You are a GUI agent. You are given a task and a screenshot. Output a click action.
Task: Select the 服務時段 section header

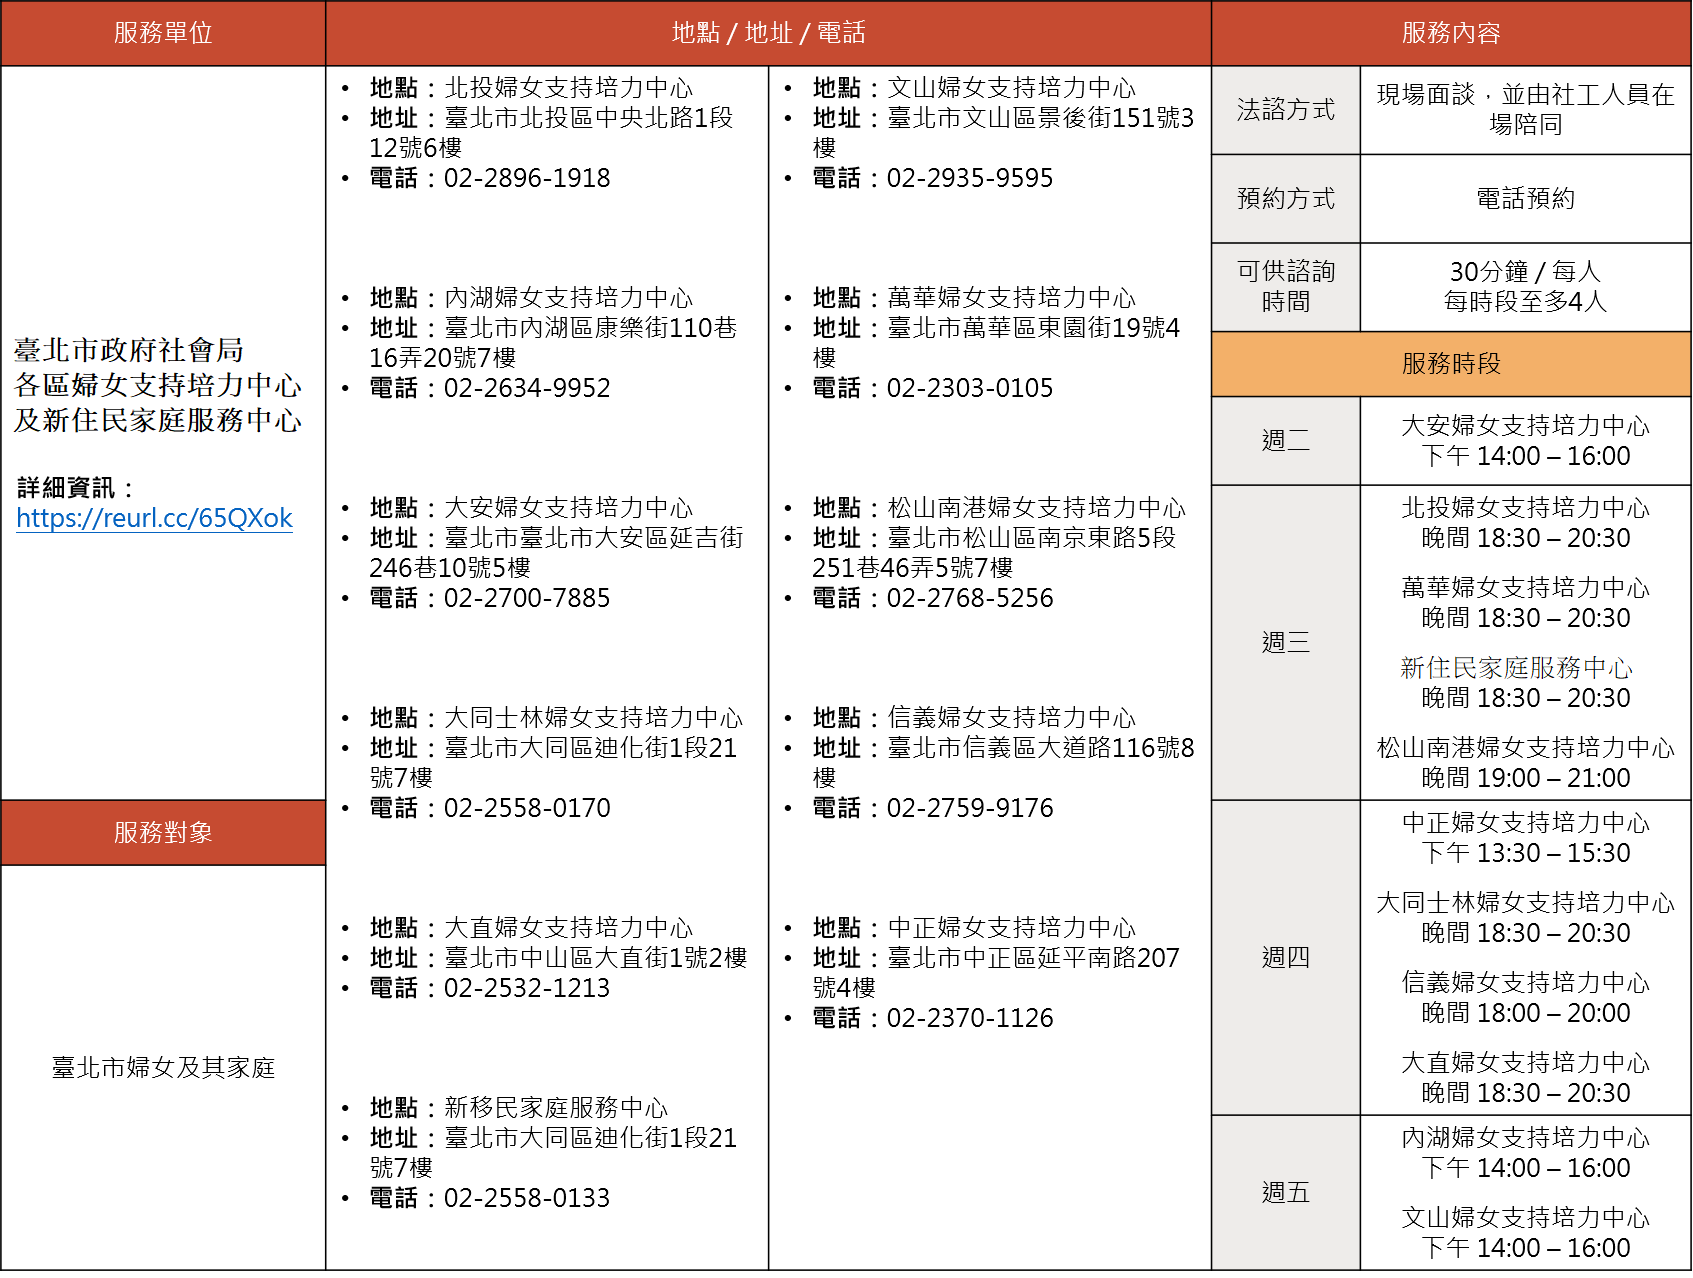tap(1452, 364)
